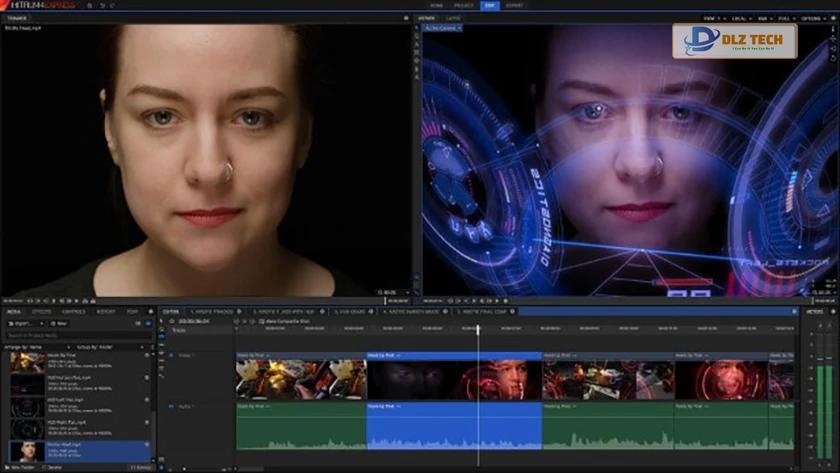
Task: Open the Group By Folder dropdown
Action: [x=110, y=347]
